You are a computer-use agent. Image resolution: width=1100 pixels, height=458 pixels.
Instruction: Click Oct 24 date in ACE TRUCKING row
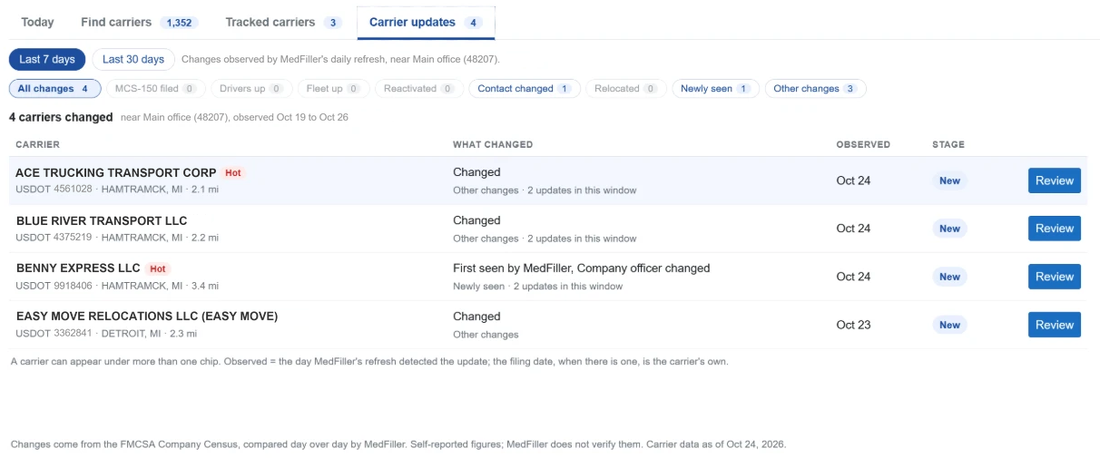(x=853, y=180)
